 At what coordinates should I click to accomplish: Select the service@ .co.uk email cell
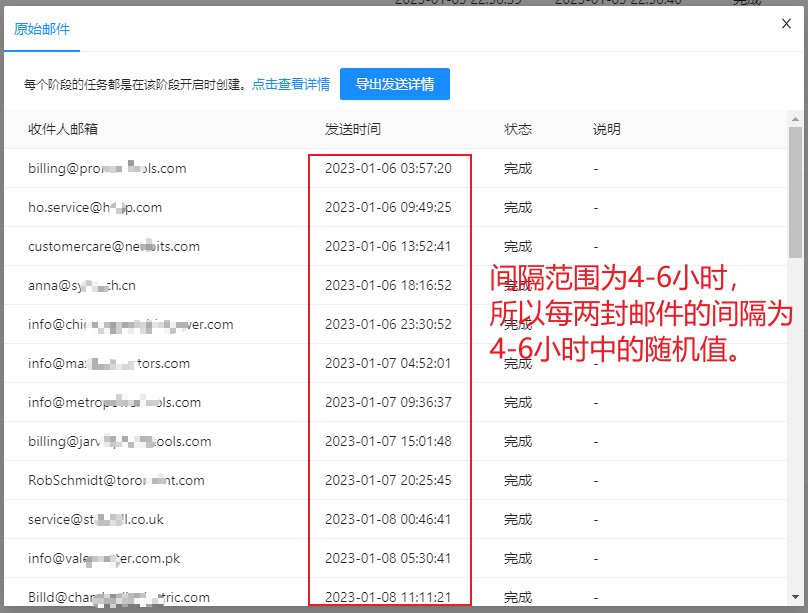point(96,519)
